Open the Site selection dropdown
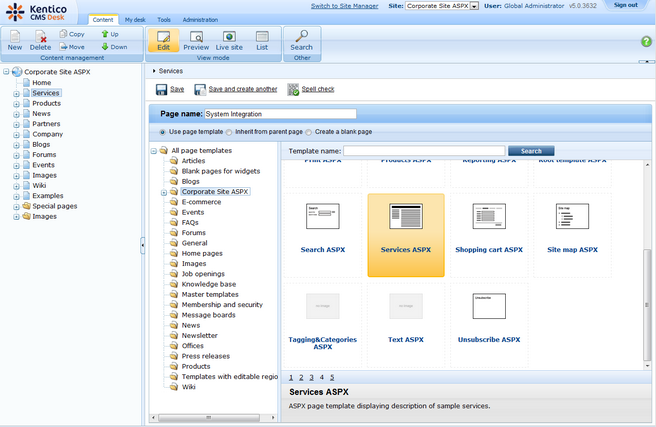656x427 pixels. (474, 6)
